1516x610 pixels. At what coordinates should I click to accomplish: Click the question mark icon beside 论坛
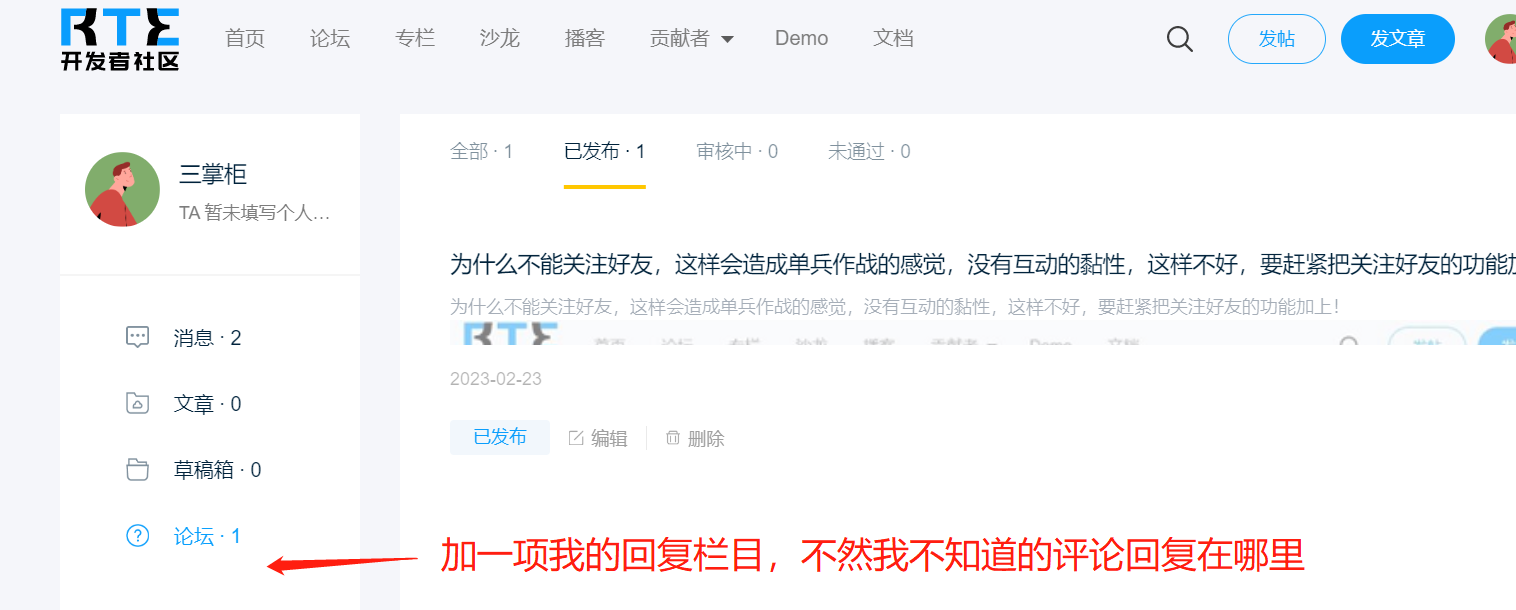(x=138, y=536)
